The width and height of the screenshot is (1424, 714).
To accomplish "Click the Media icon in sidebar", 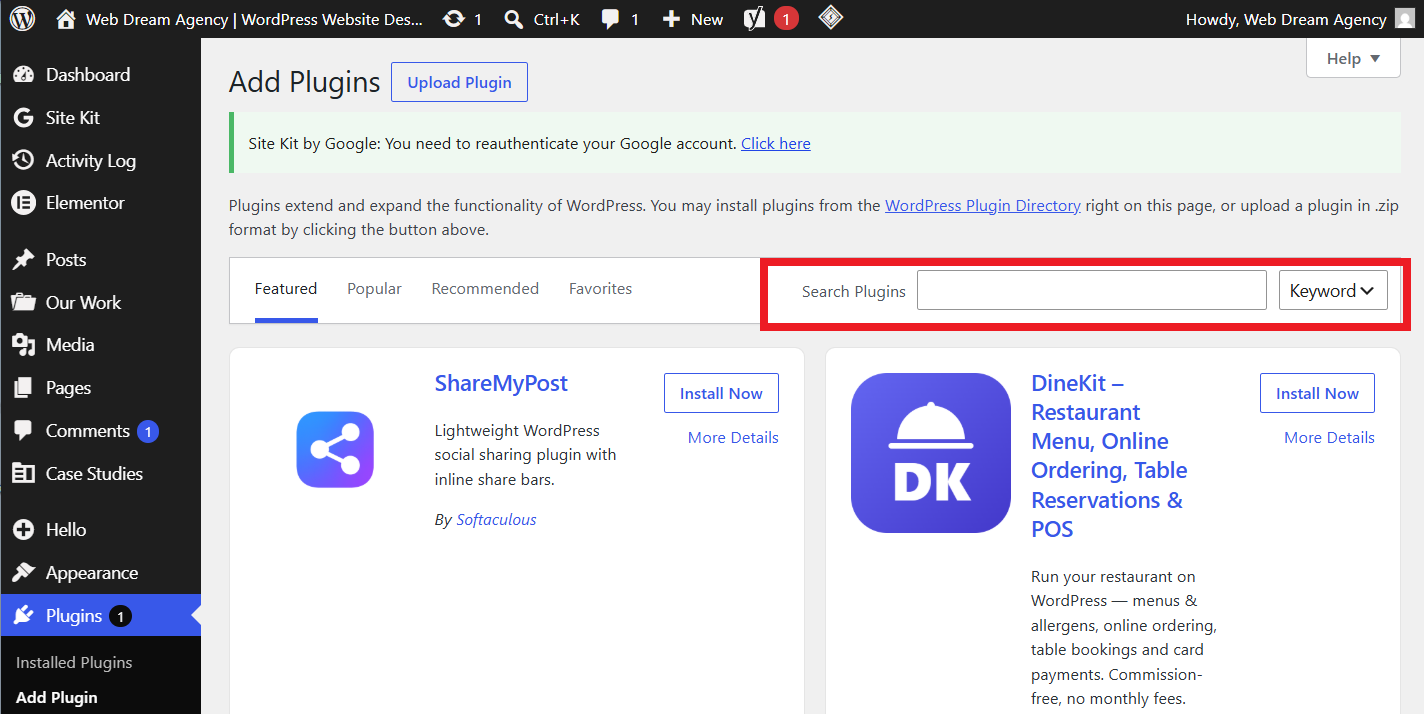I will click(x=24, y=345).
